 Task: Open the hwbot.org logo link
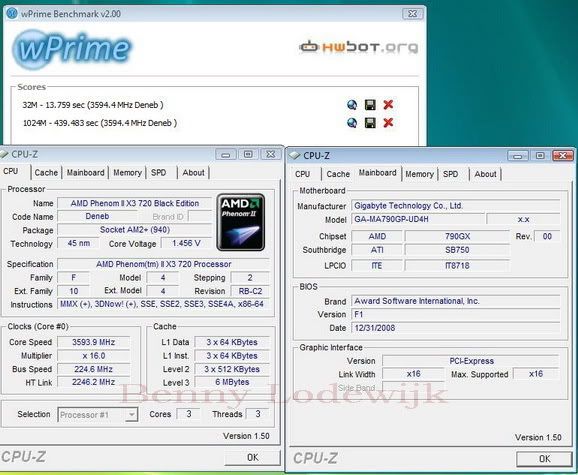(x=358, y=47)
